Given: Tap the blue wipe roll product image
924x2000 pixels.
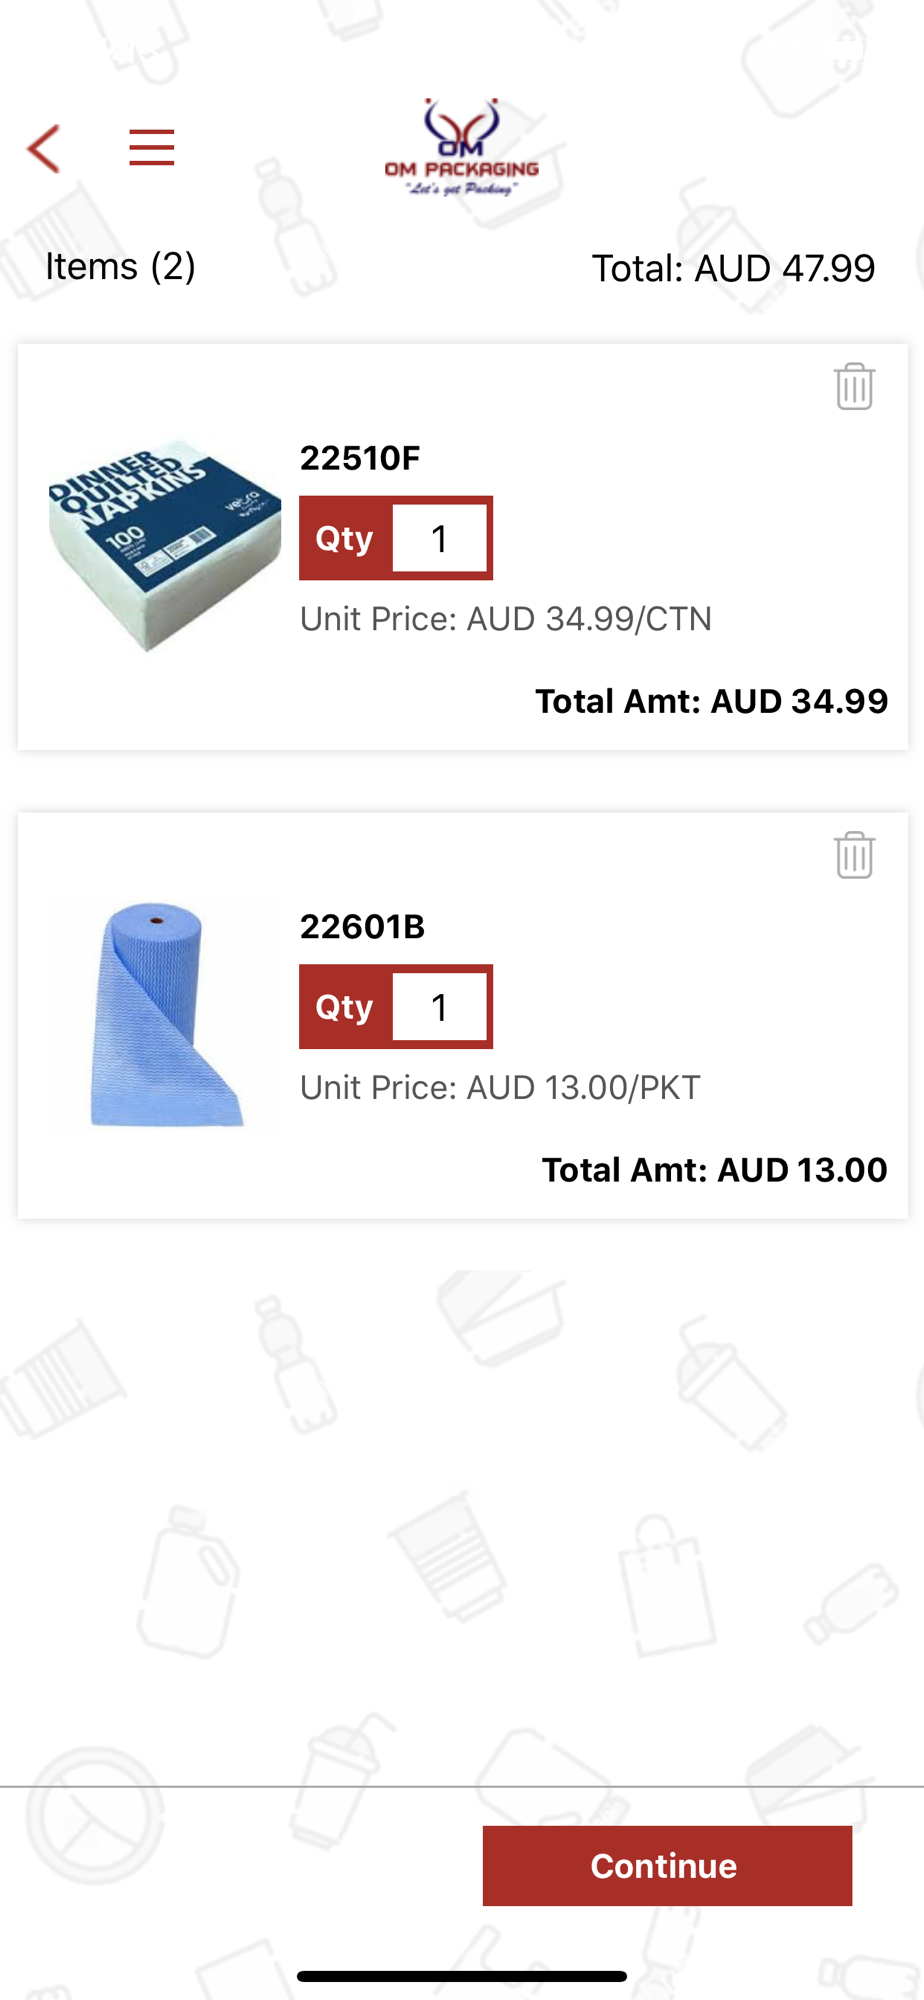Looking at the screenshot, I should click(x=165, y=1014).
